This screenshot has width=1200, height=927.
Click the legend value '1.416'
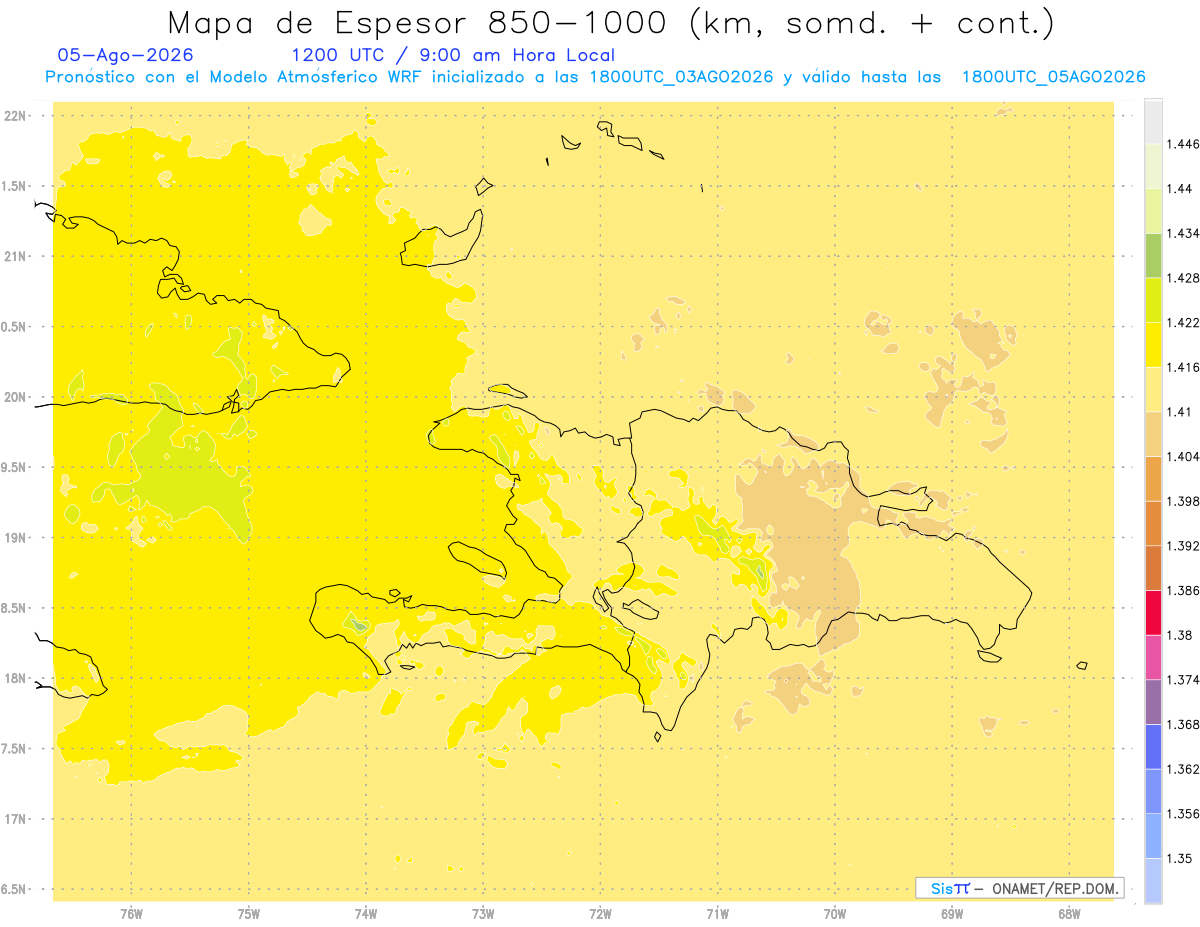1183,367
